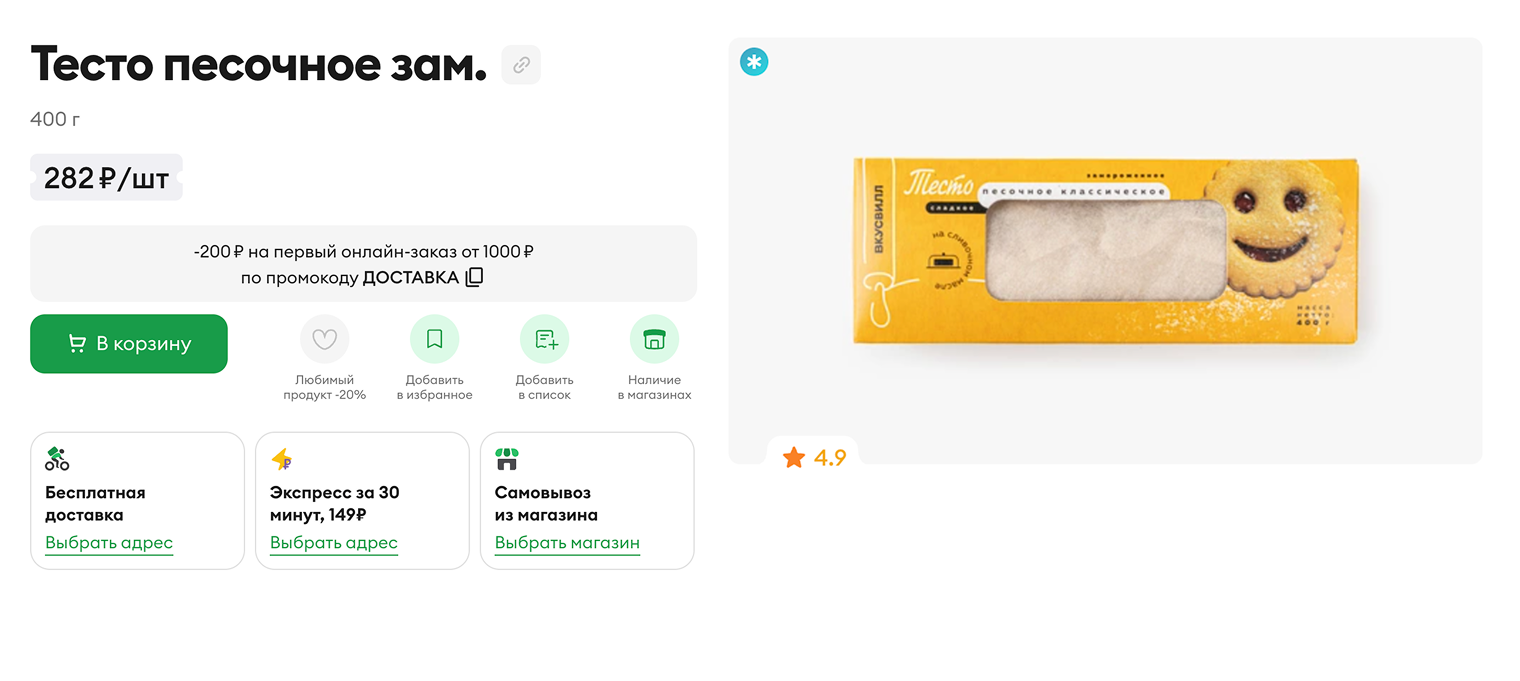The height and width of the screenshot is (681, 1520).
Task: Choose address for express delivery
Action: pos(334,543)
